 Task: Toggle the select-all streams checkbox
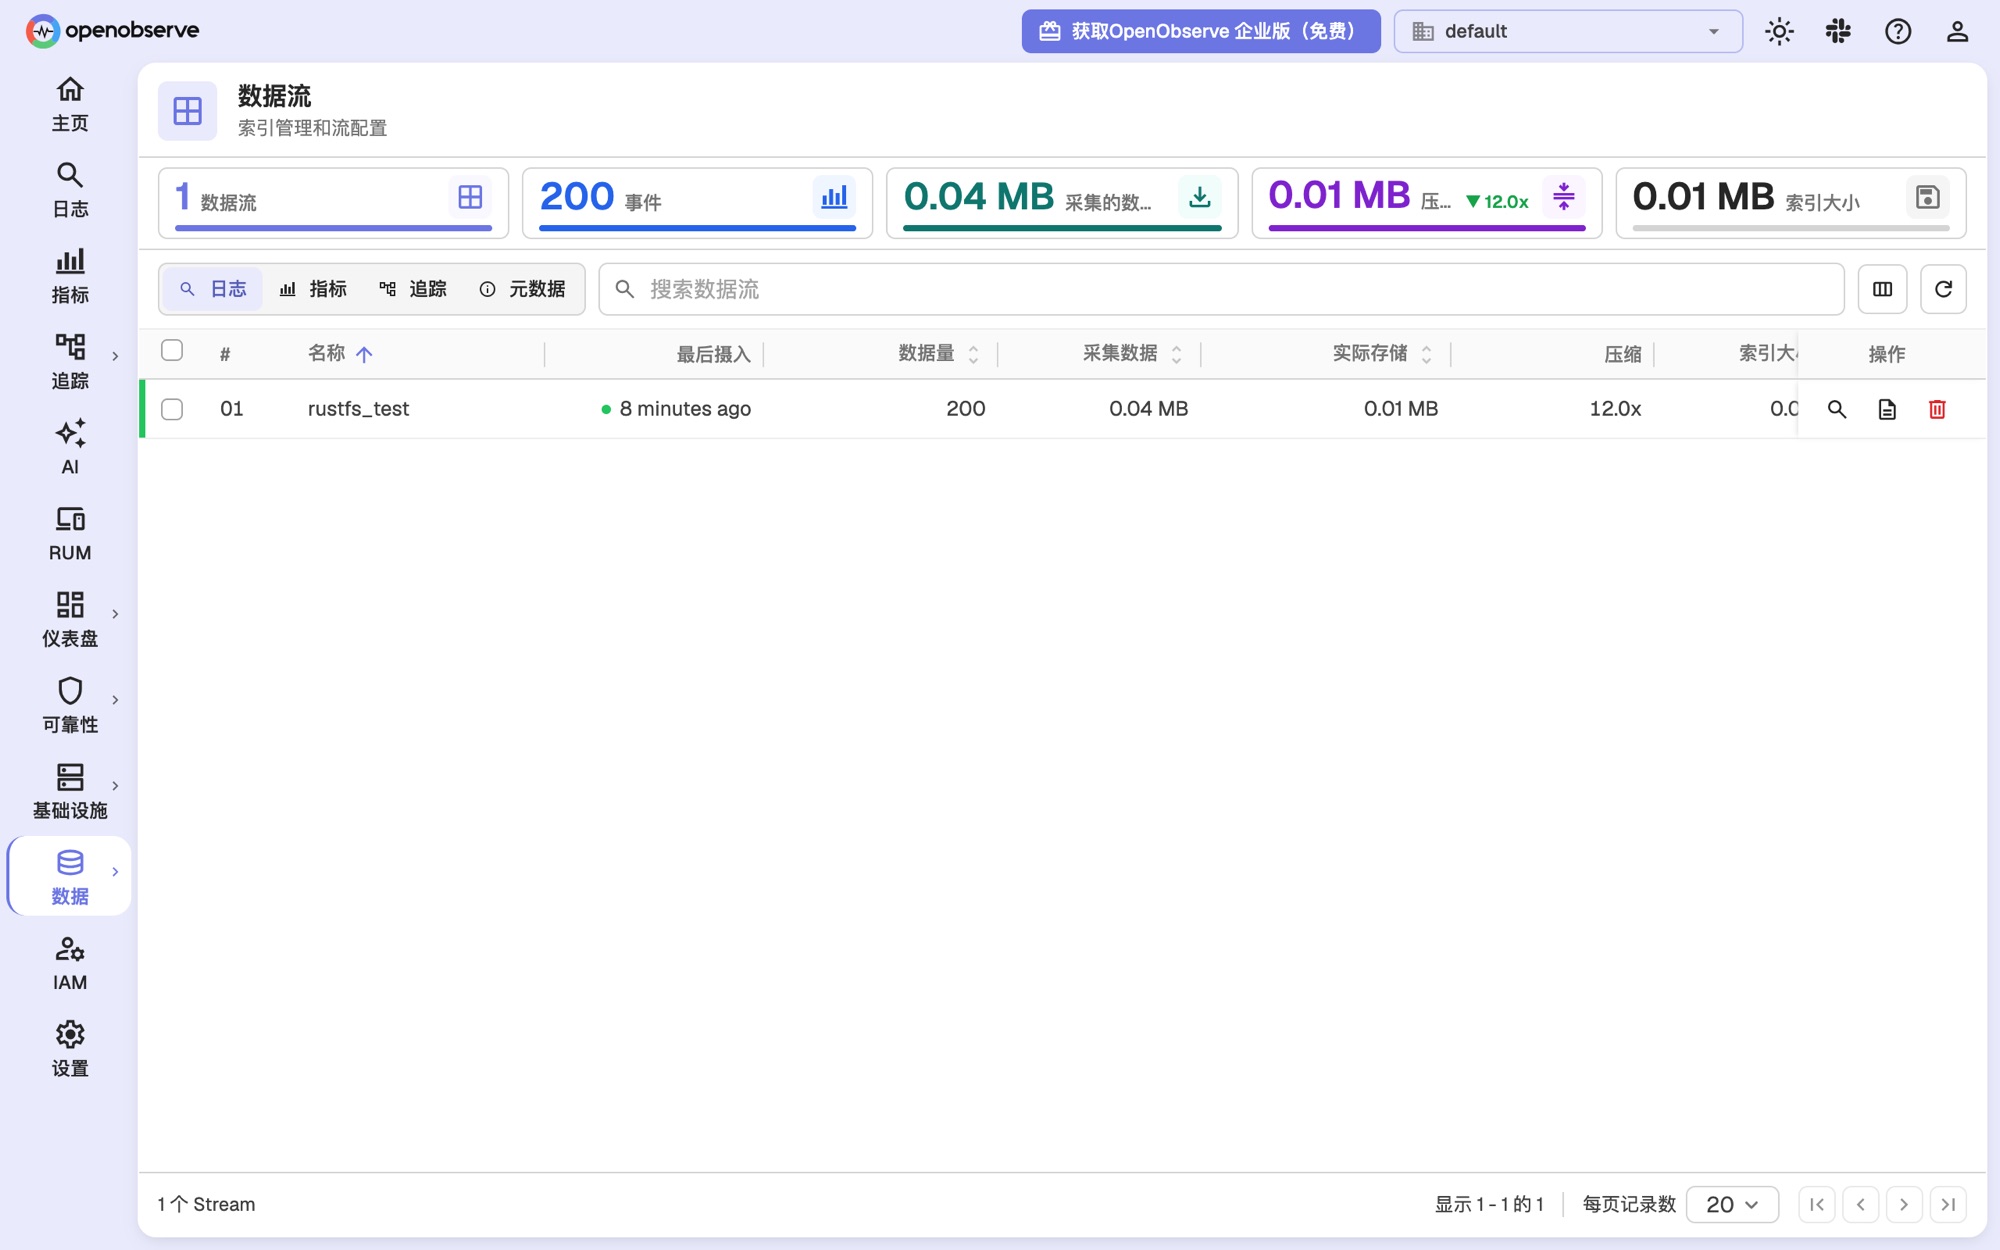tap(172, 350)
